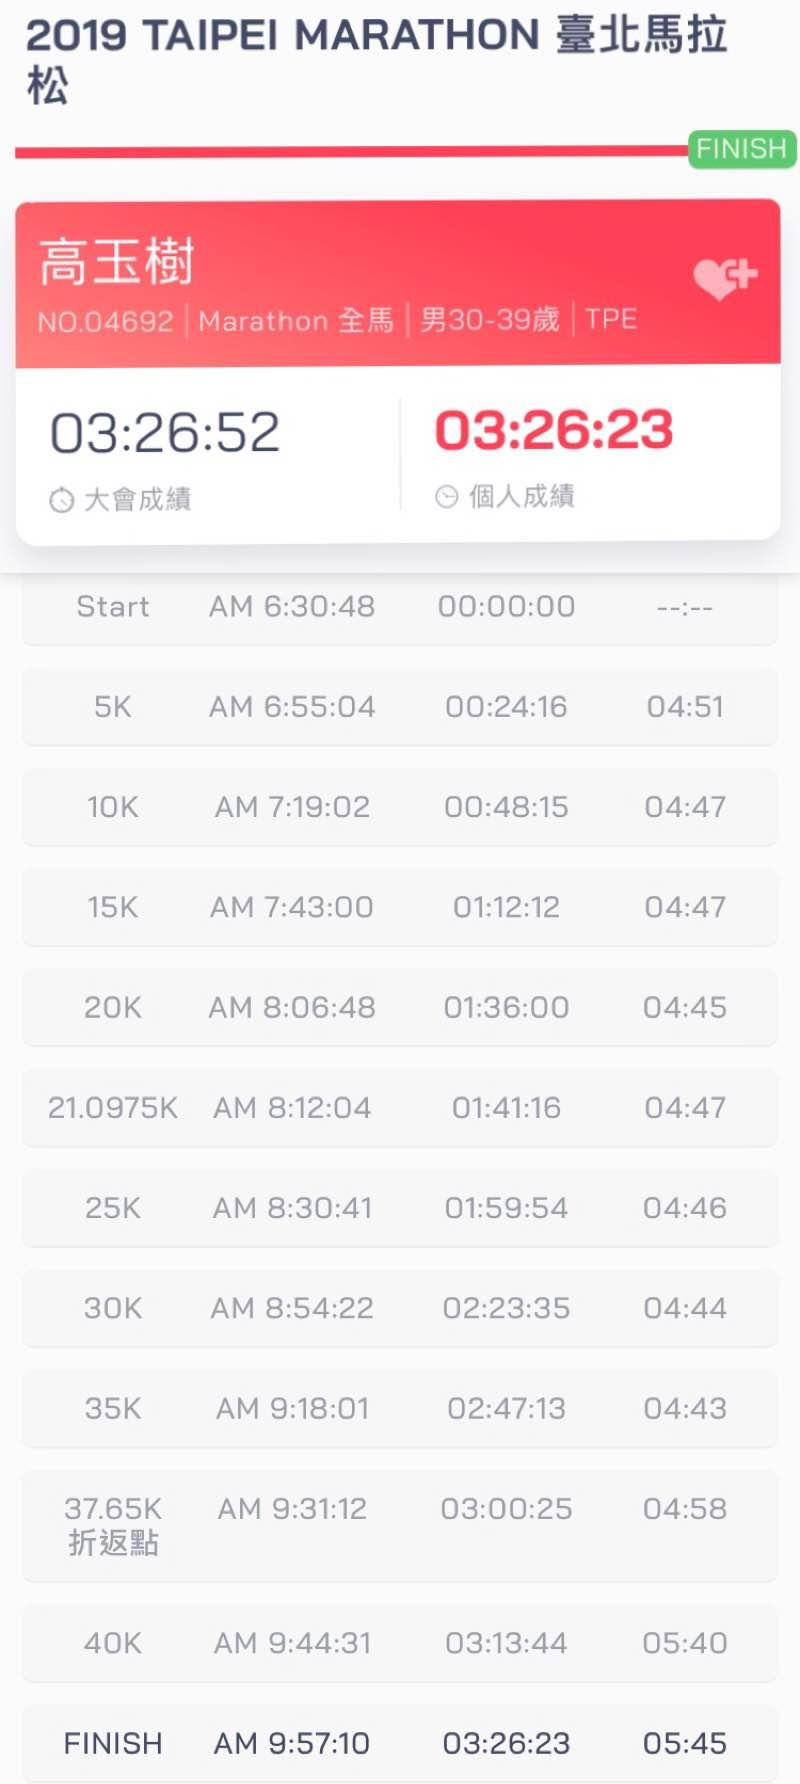Click the 37.65K 折返點 turnaround row

click(400, 1524)
